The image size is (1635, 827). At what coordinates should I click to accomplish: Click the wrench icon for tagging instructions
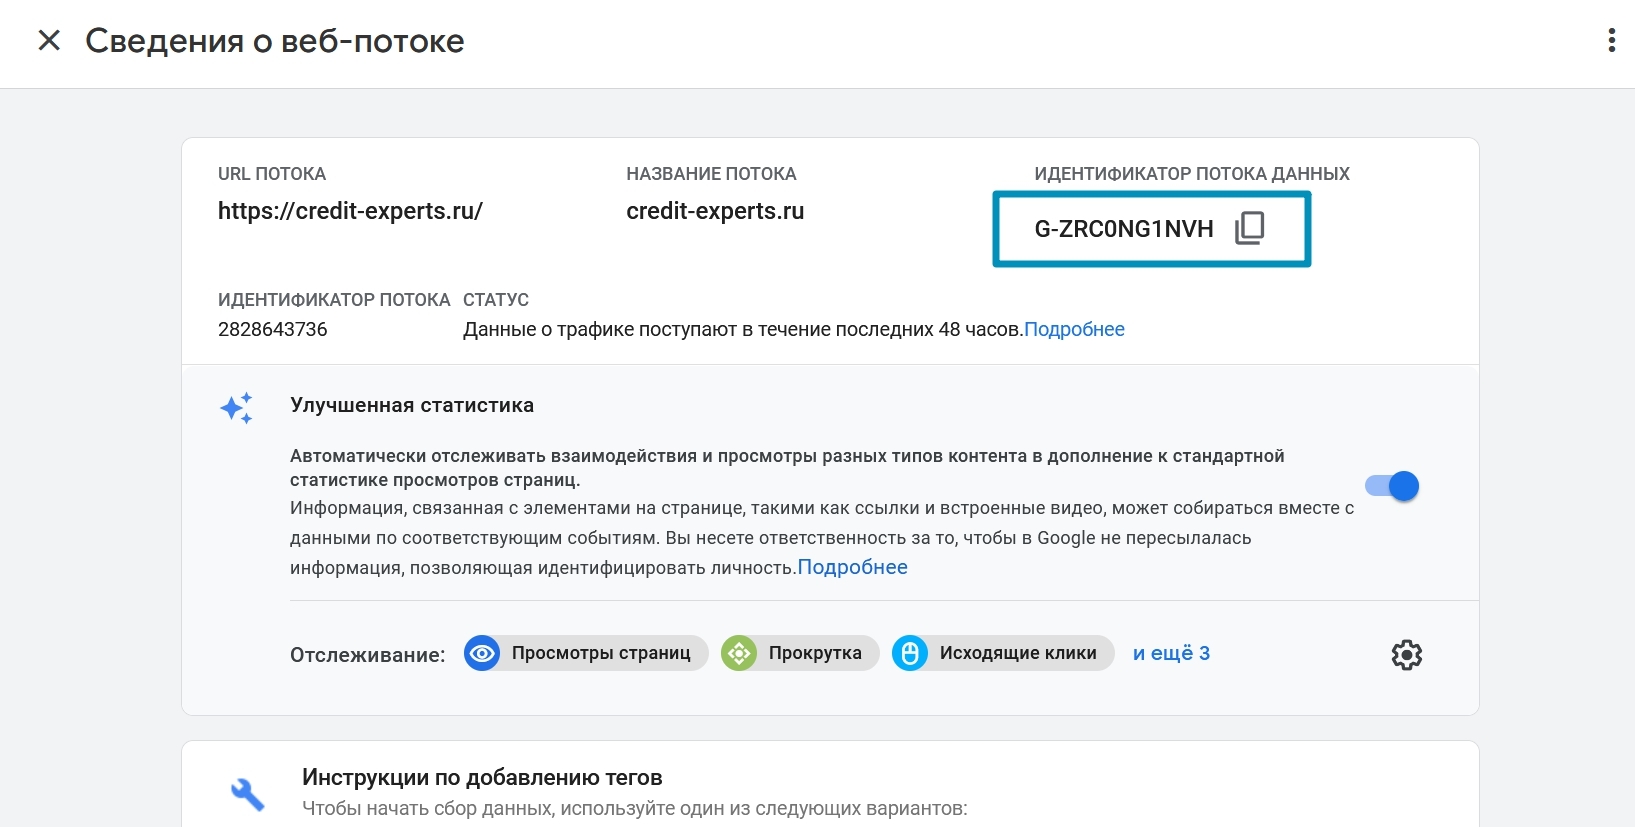pyautogui.click(x=247, y=794)
